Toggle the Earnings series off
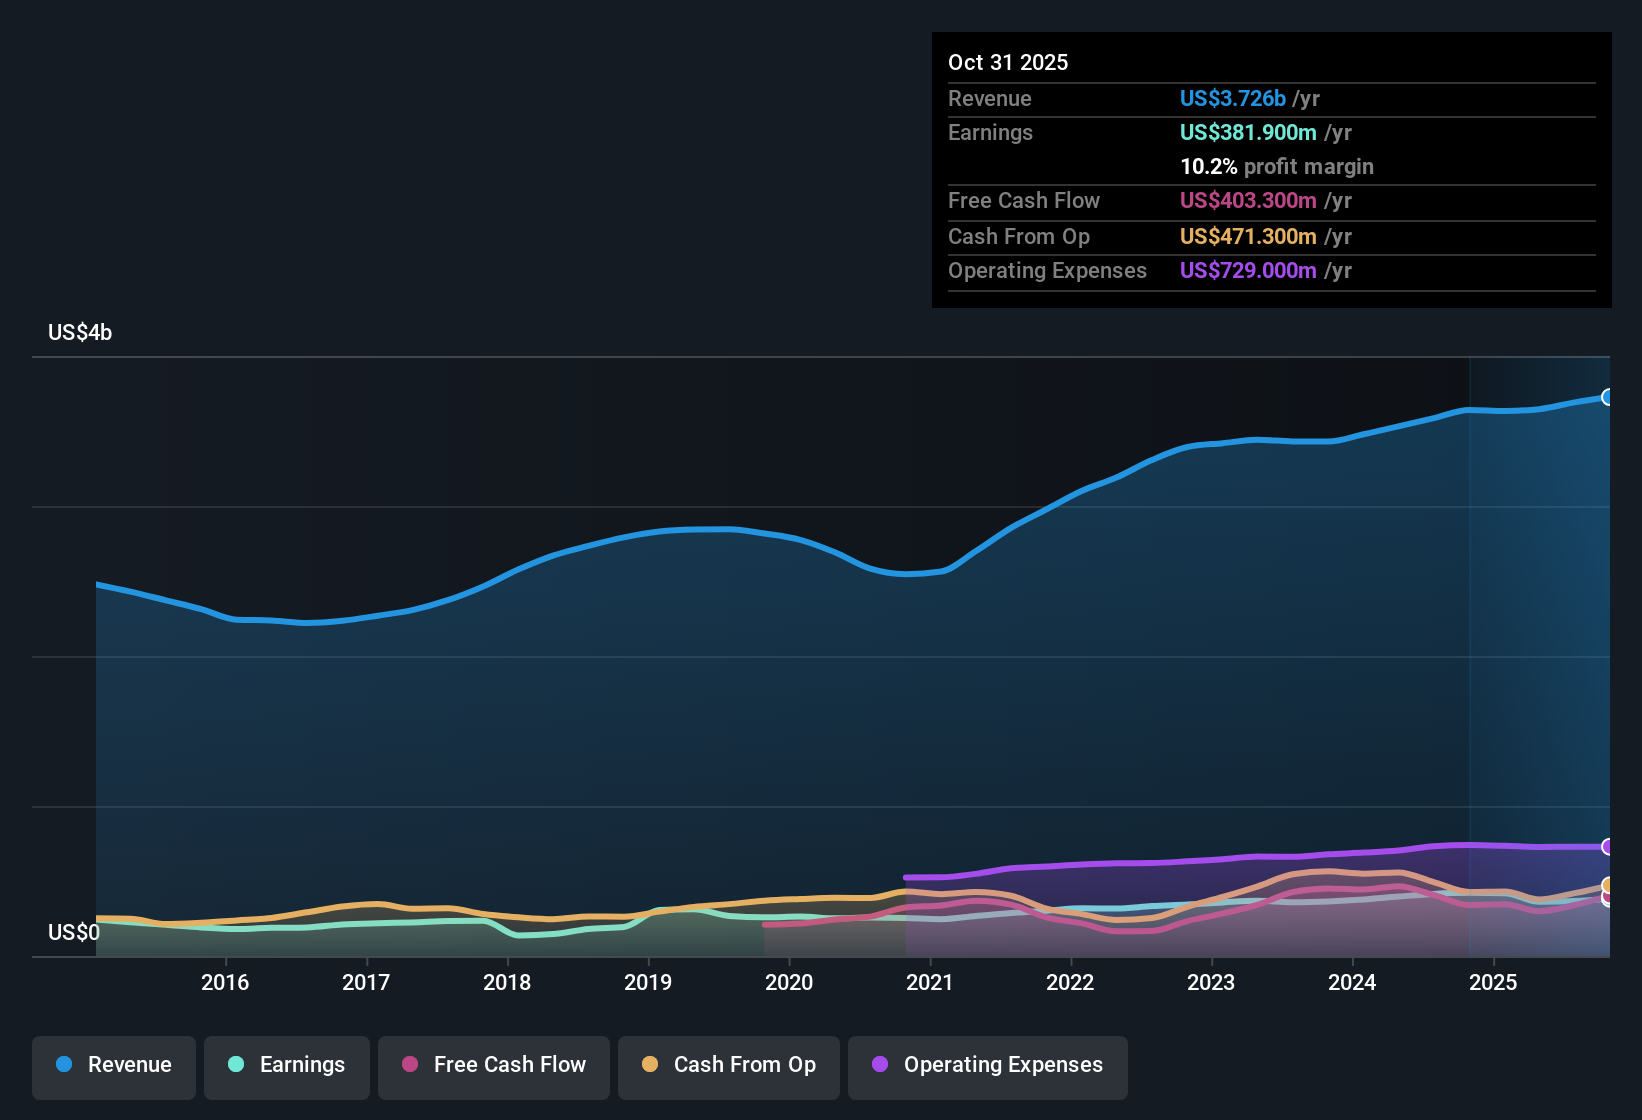This screenshot has height=1120, width=1642. [x=287, y=1067]
